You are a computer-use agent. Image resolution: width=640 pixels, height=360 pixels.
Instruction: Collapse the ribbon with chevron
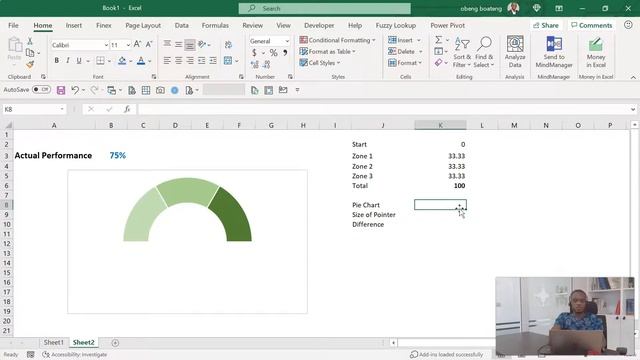[633, 77]
